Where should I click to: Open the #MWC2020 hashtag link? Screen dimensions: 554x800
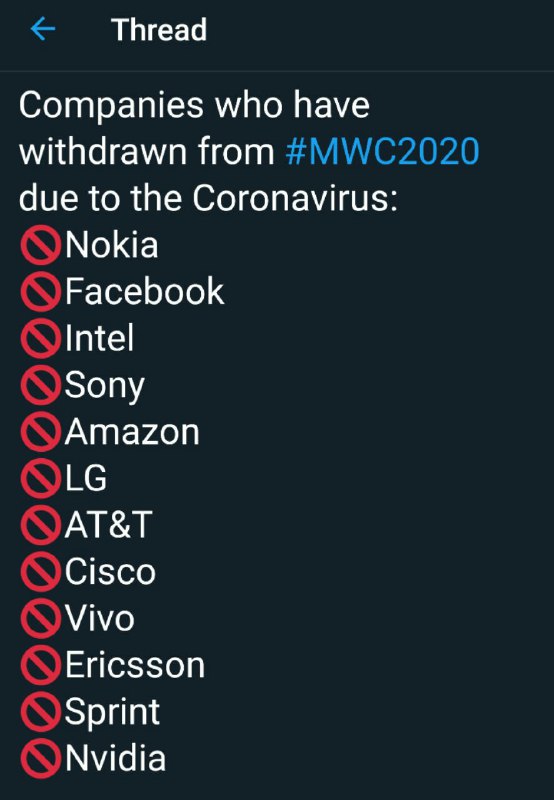[x=383, y=151]
